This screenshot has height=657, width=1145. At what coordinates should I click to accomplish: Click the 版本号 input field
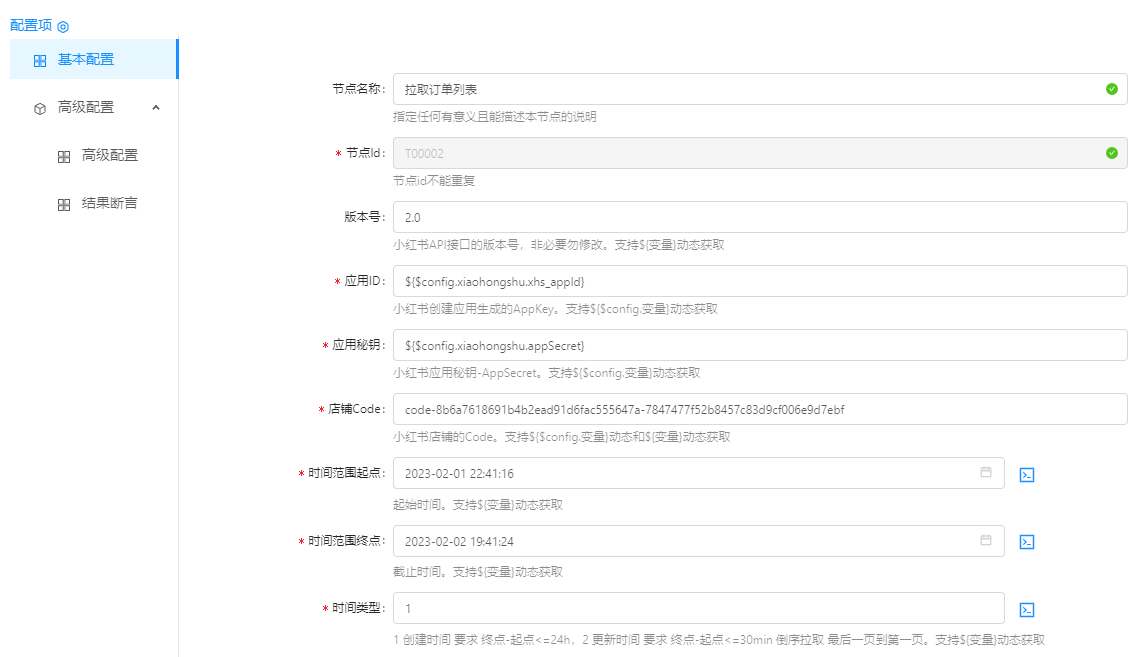(x=760, y=217)
